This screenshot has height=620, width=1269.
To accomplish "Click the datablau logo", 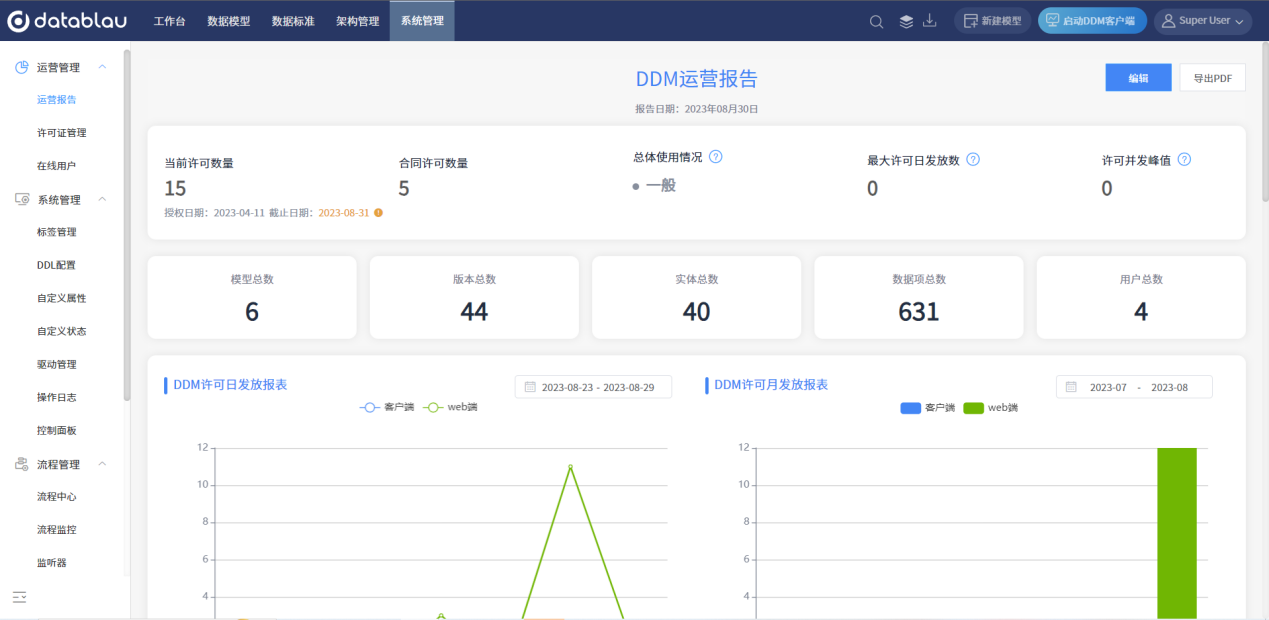I will click(x=68, y=21).
